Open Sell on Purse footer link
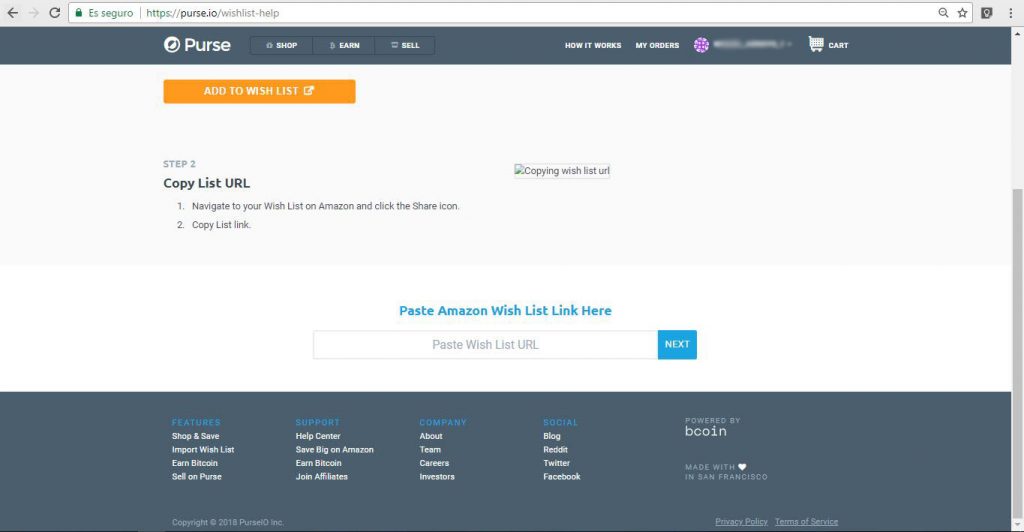 [197, 477]
